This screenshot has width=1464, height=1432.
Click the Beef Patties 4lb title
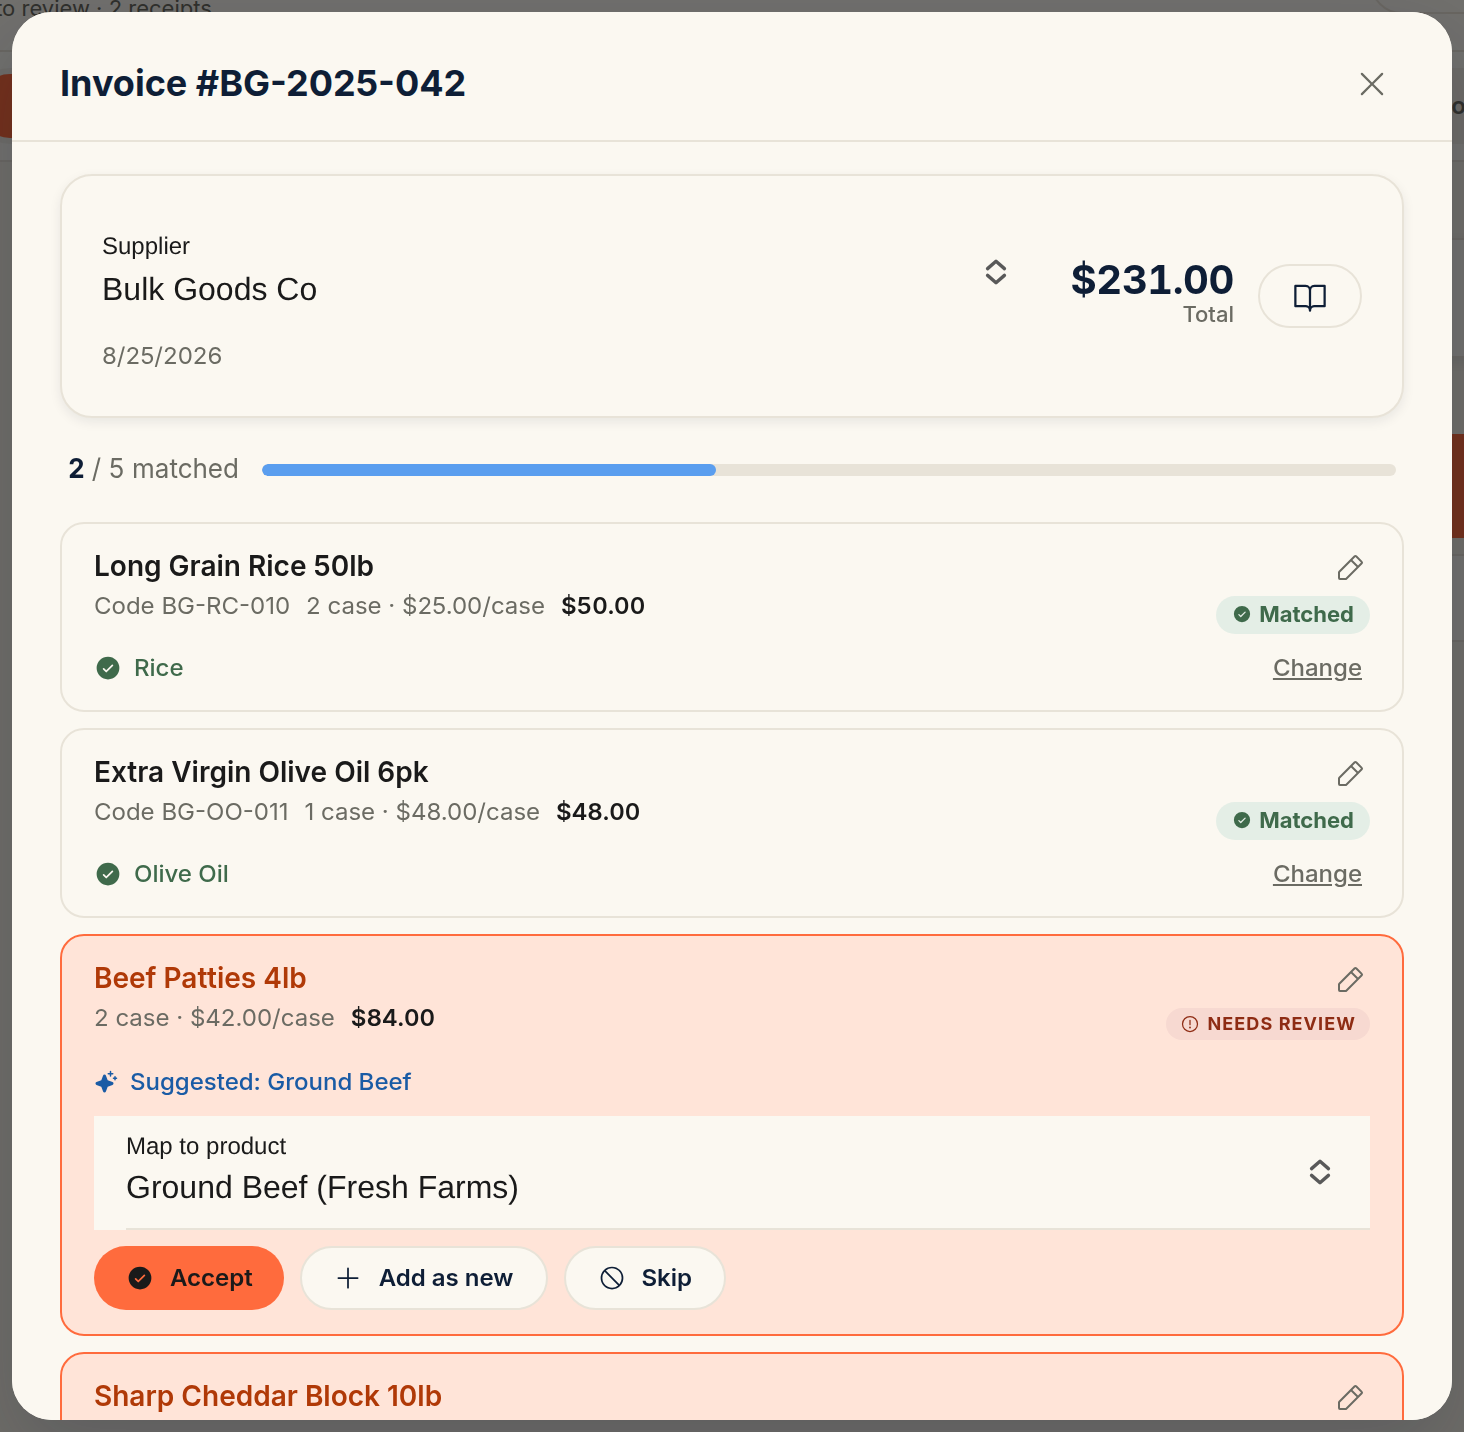(200, 978)
